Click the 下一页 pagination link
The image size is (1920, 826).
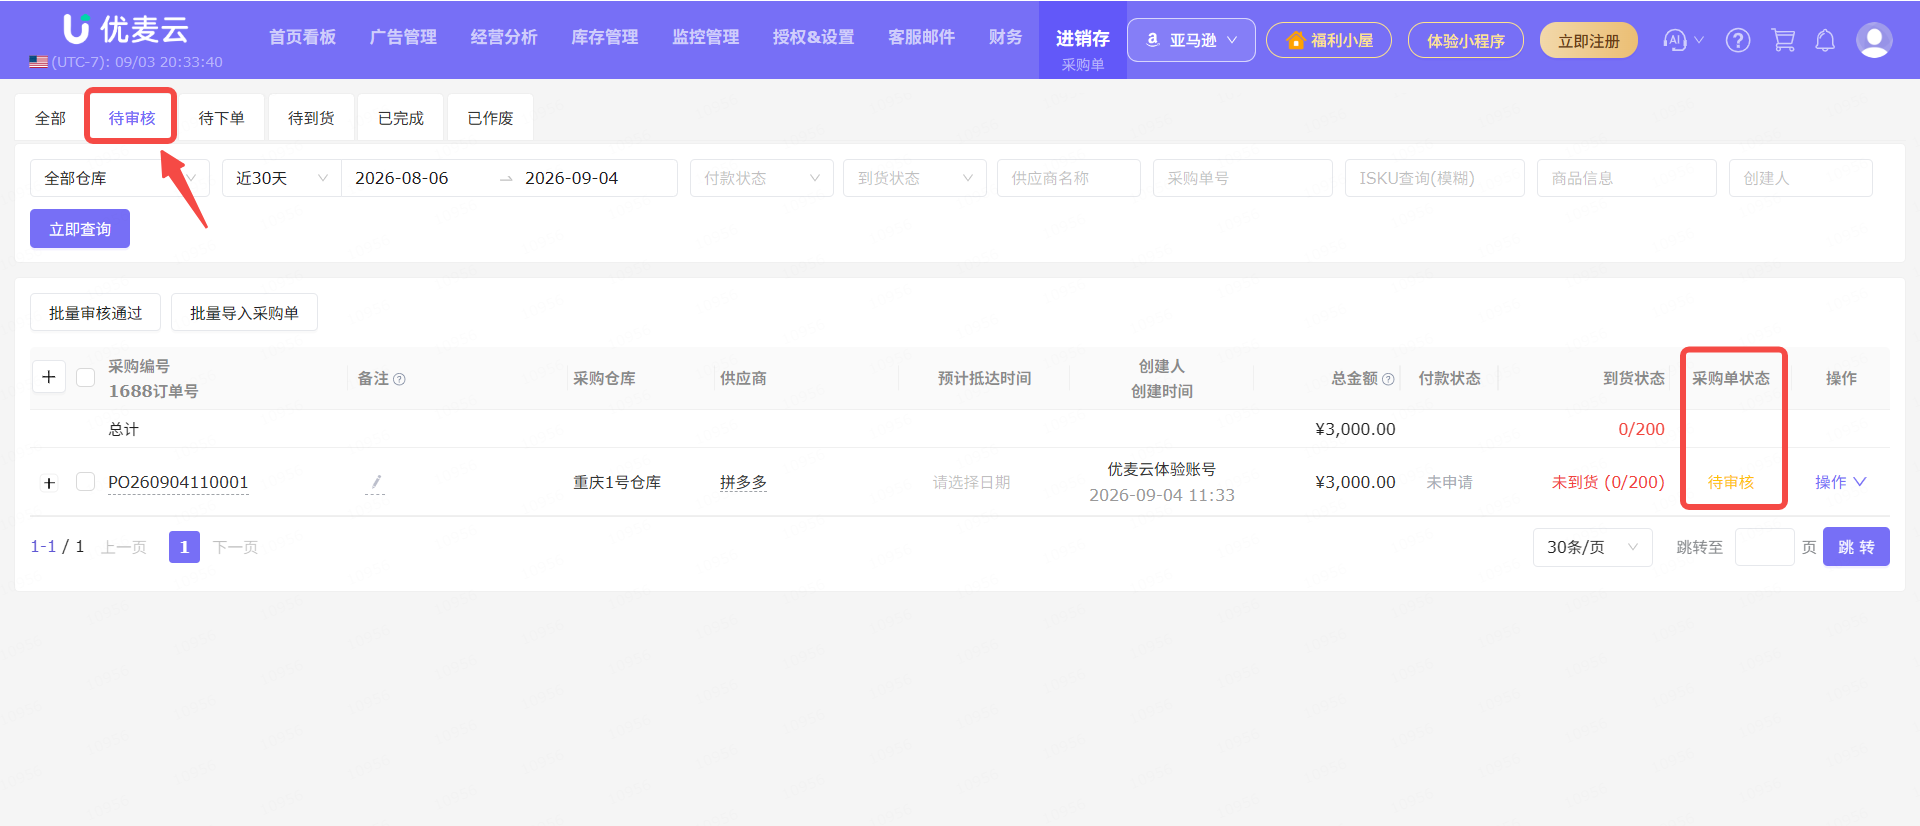coord(235,547)
